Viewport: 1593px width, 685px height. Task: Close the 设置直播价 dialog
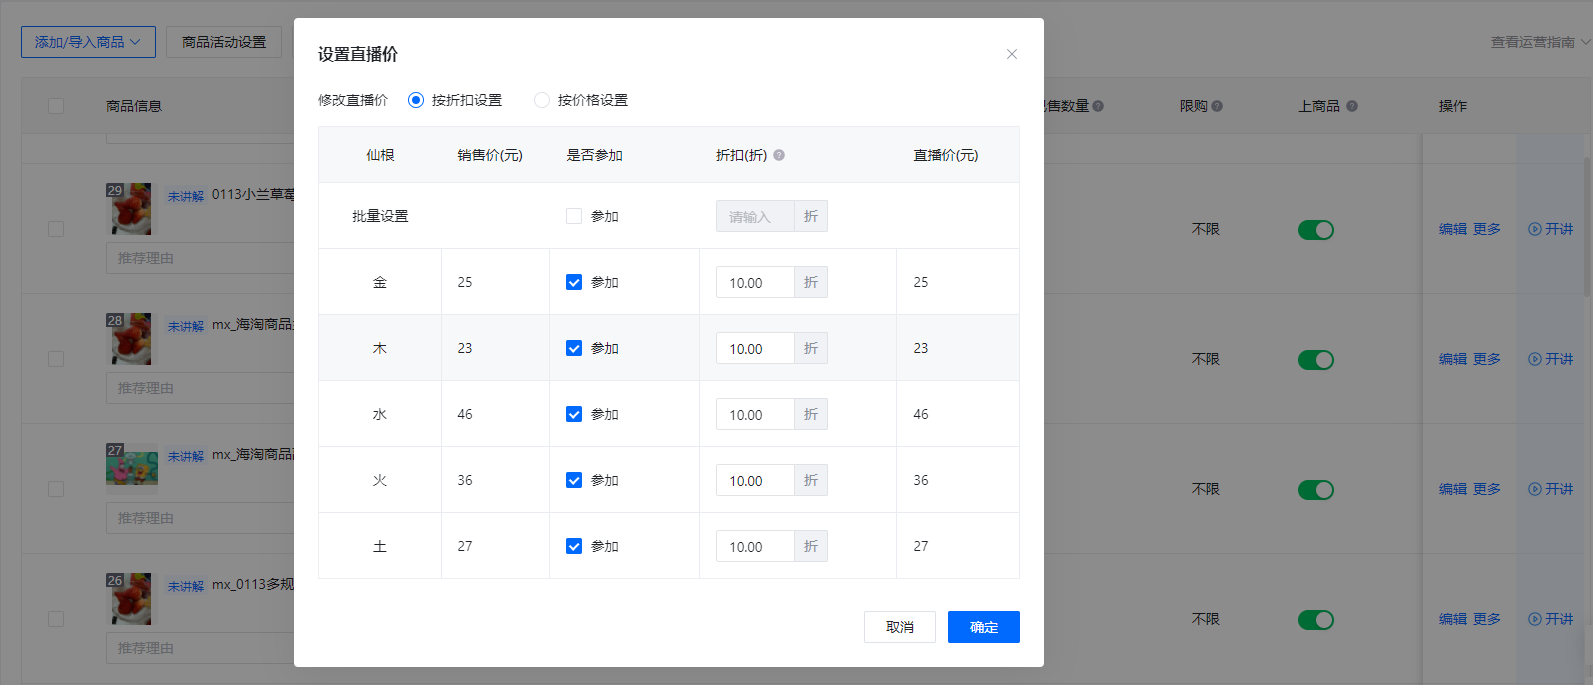pos(1012,54)
